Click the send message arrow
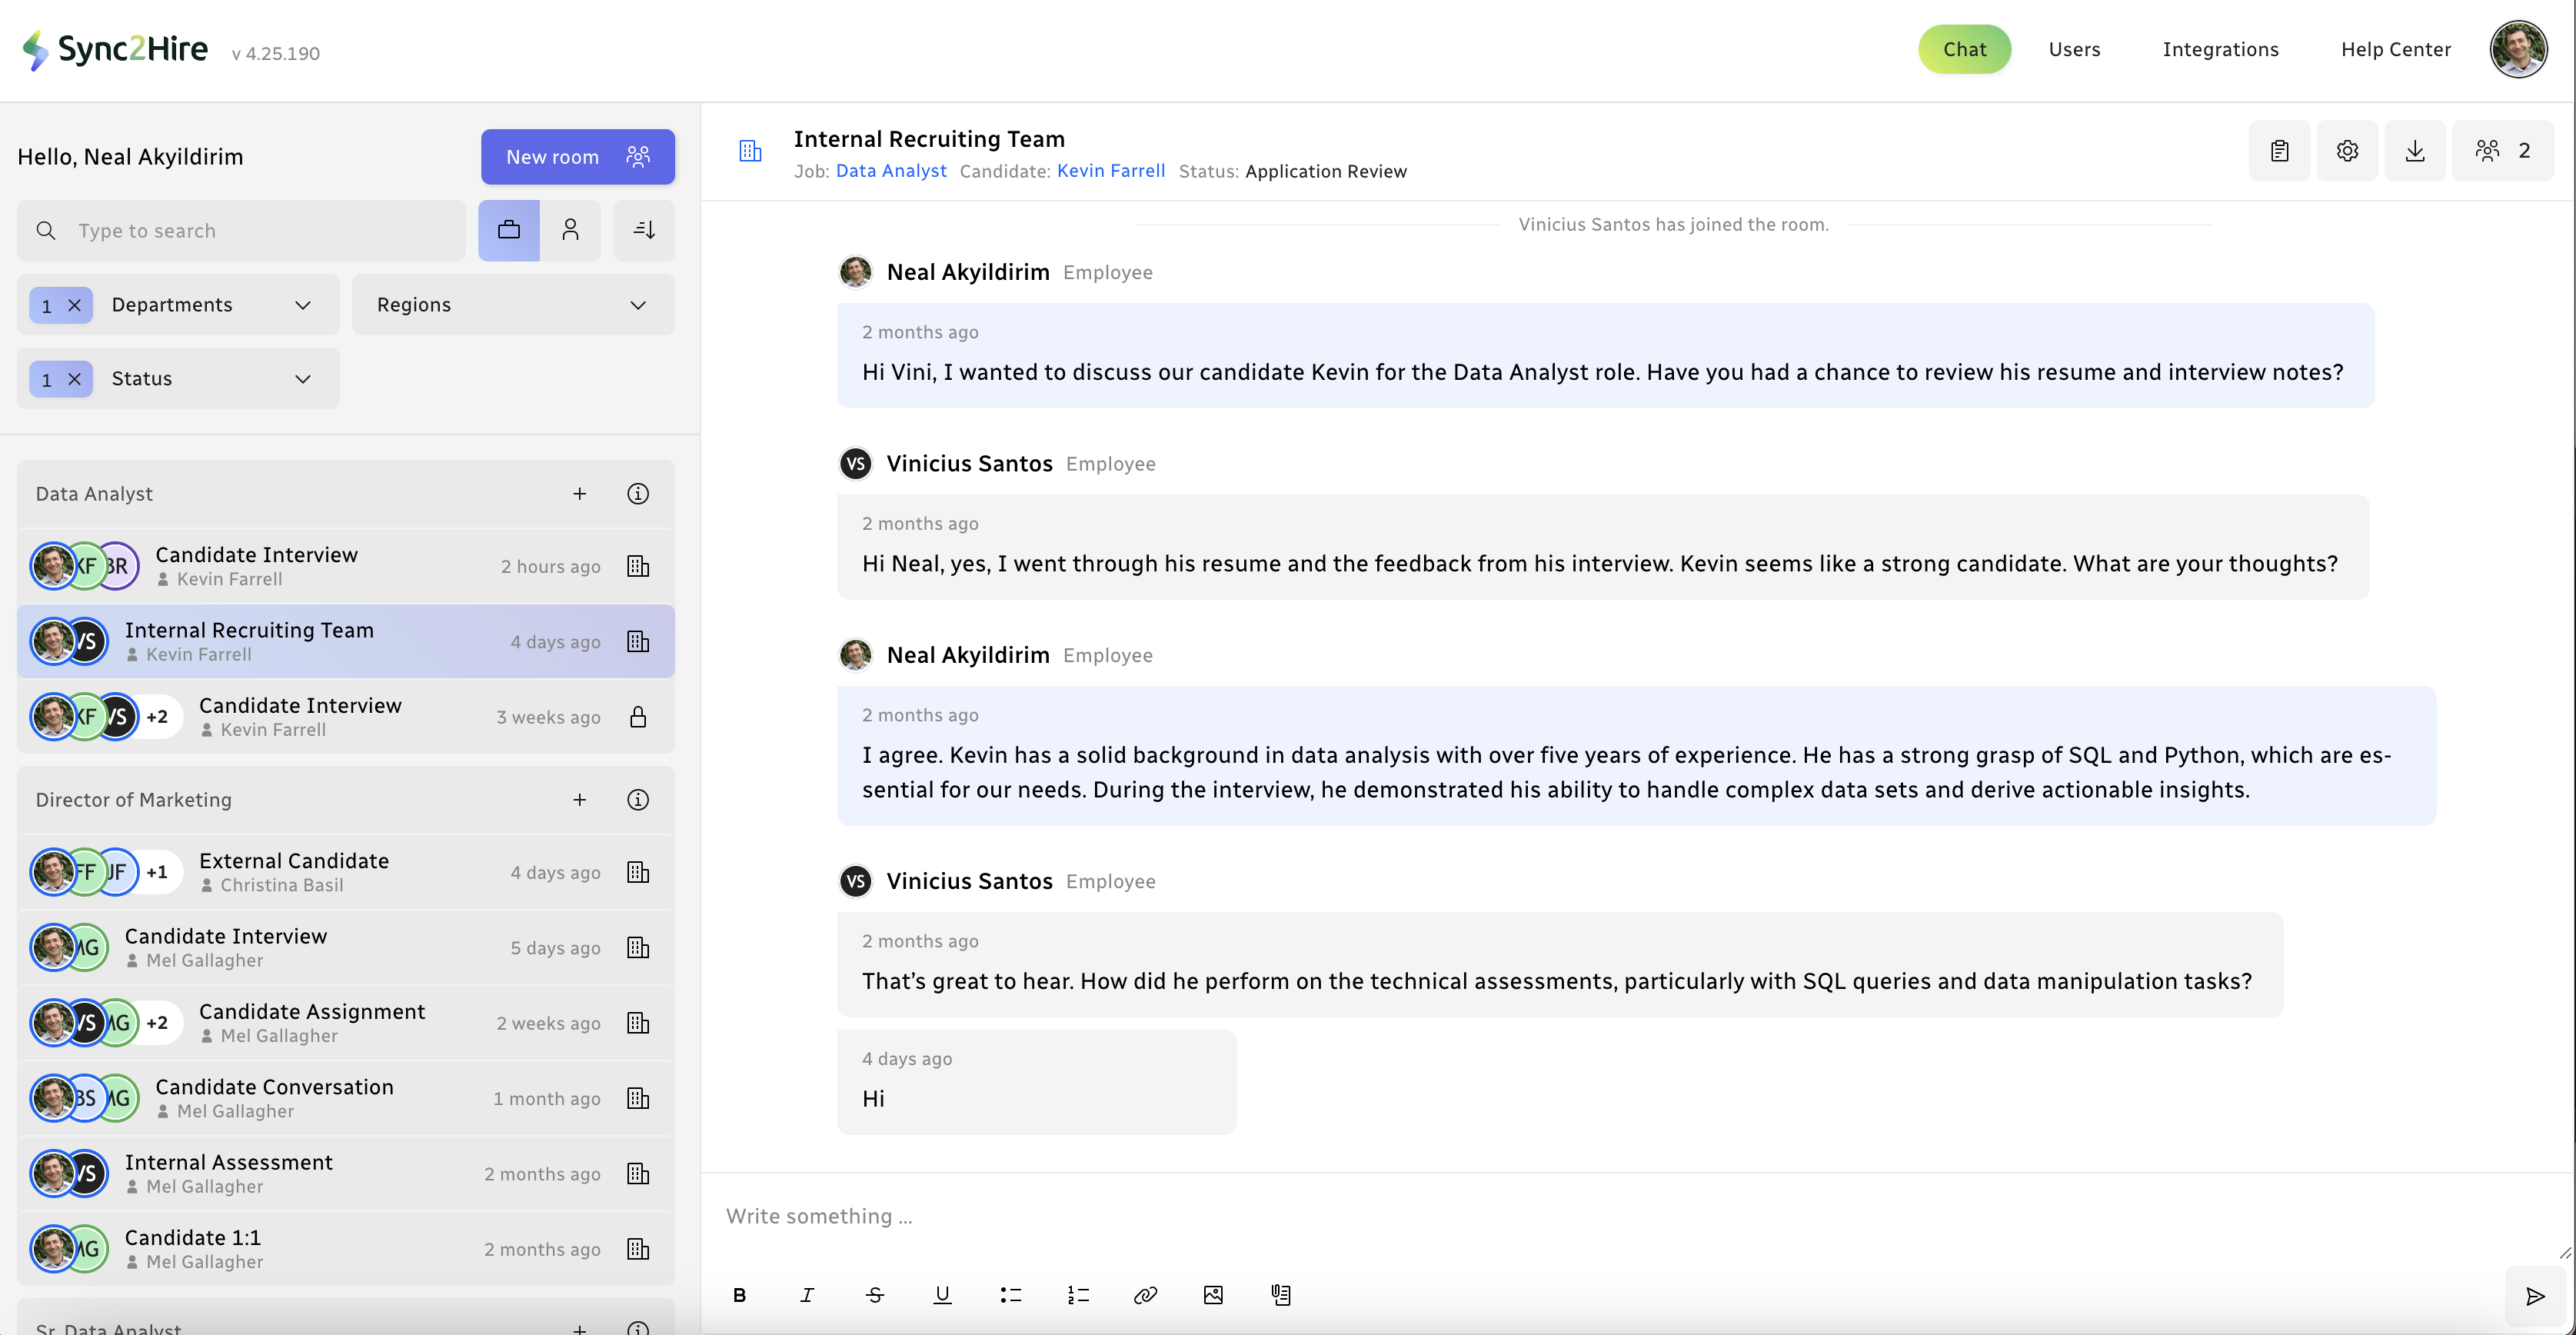Image resolution: width=2576 pixels, height=1335 pixels. tap(2535, 1297)
